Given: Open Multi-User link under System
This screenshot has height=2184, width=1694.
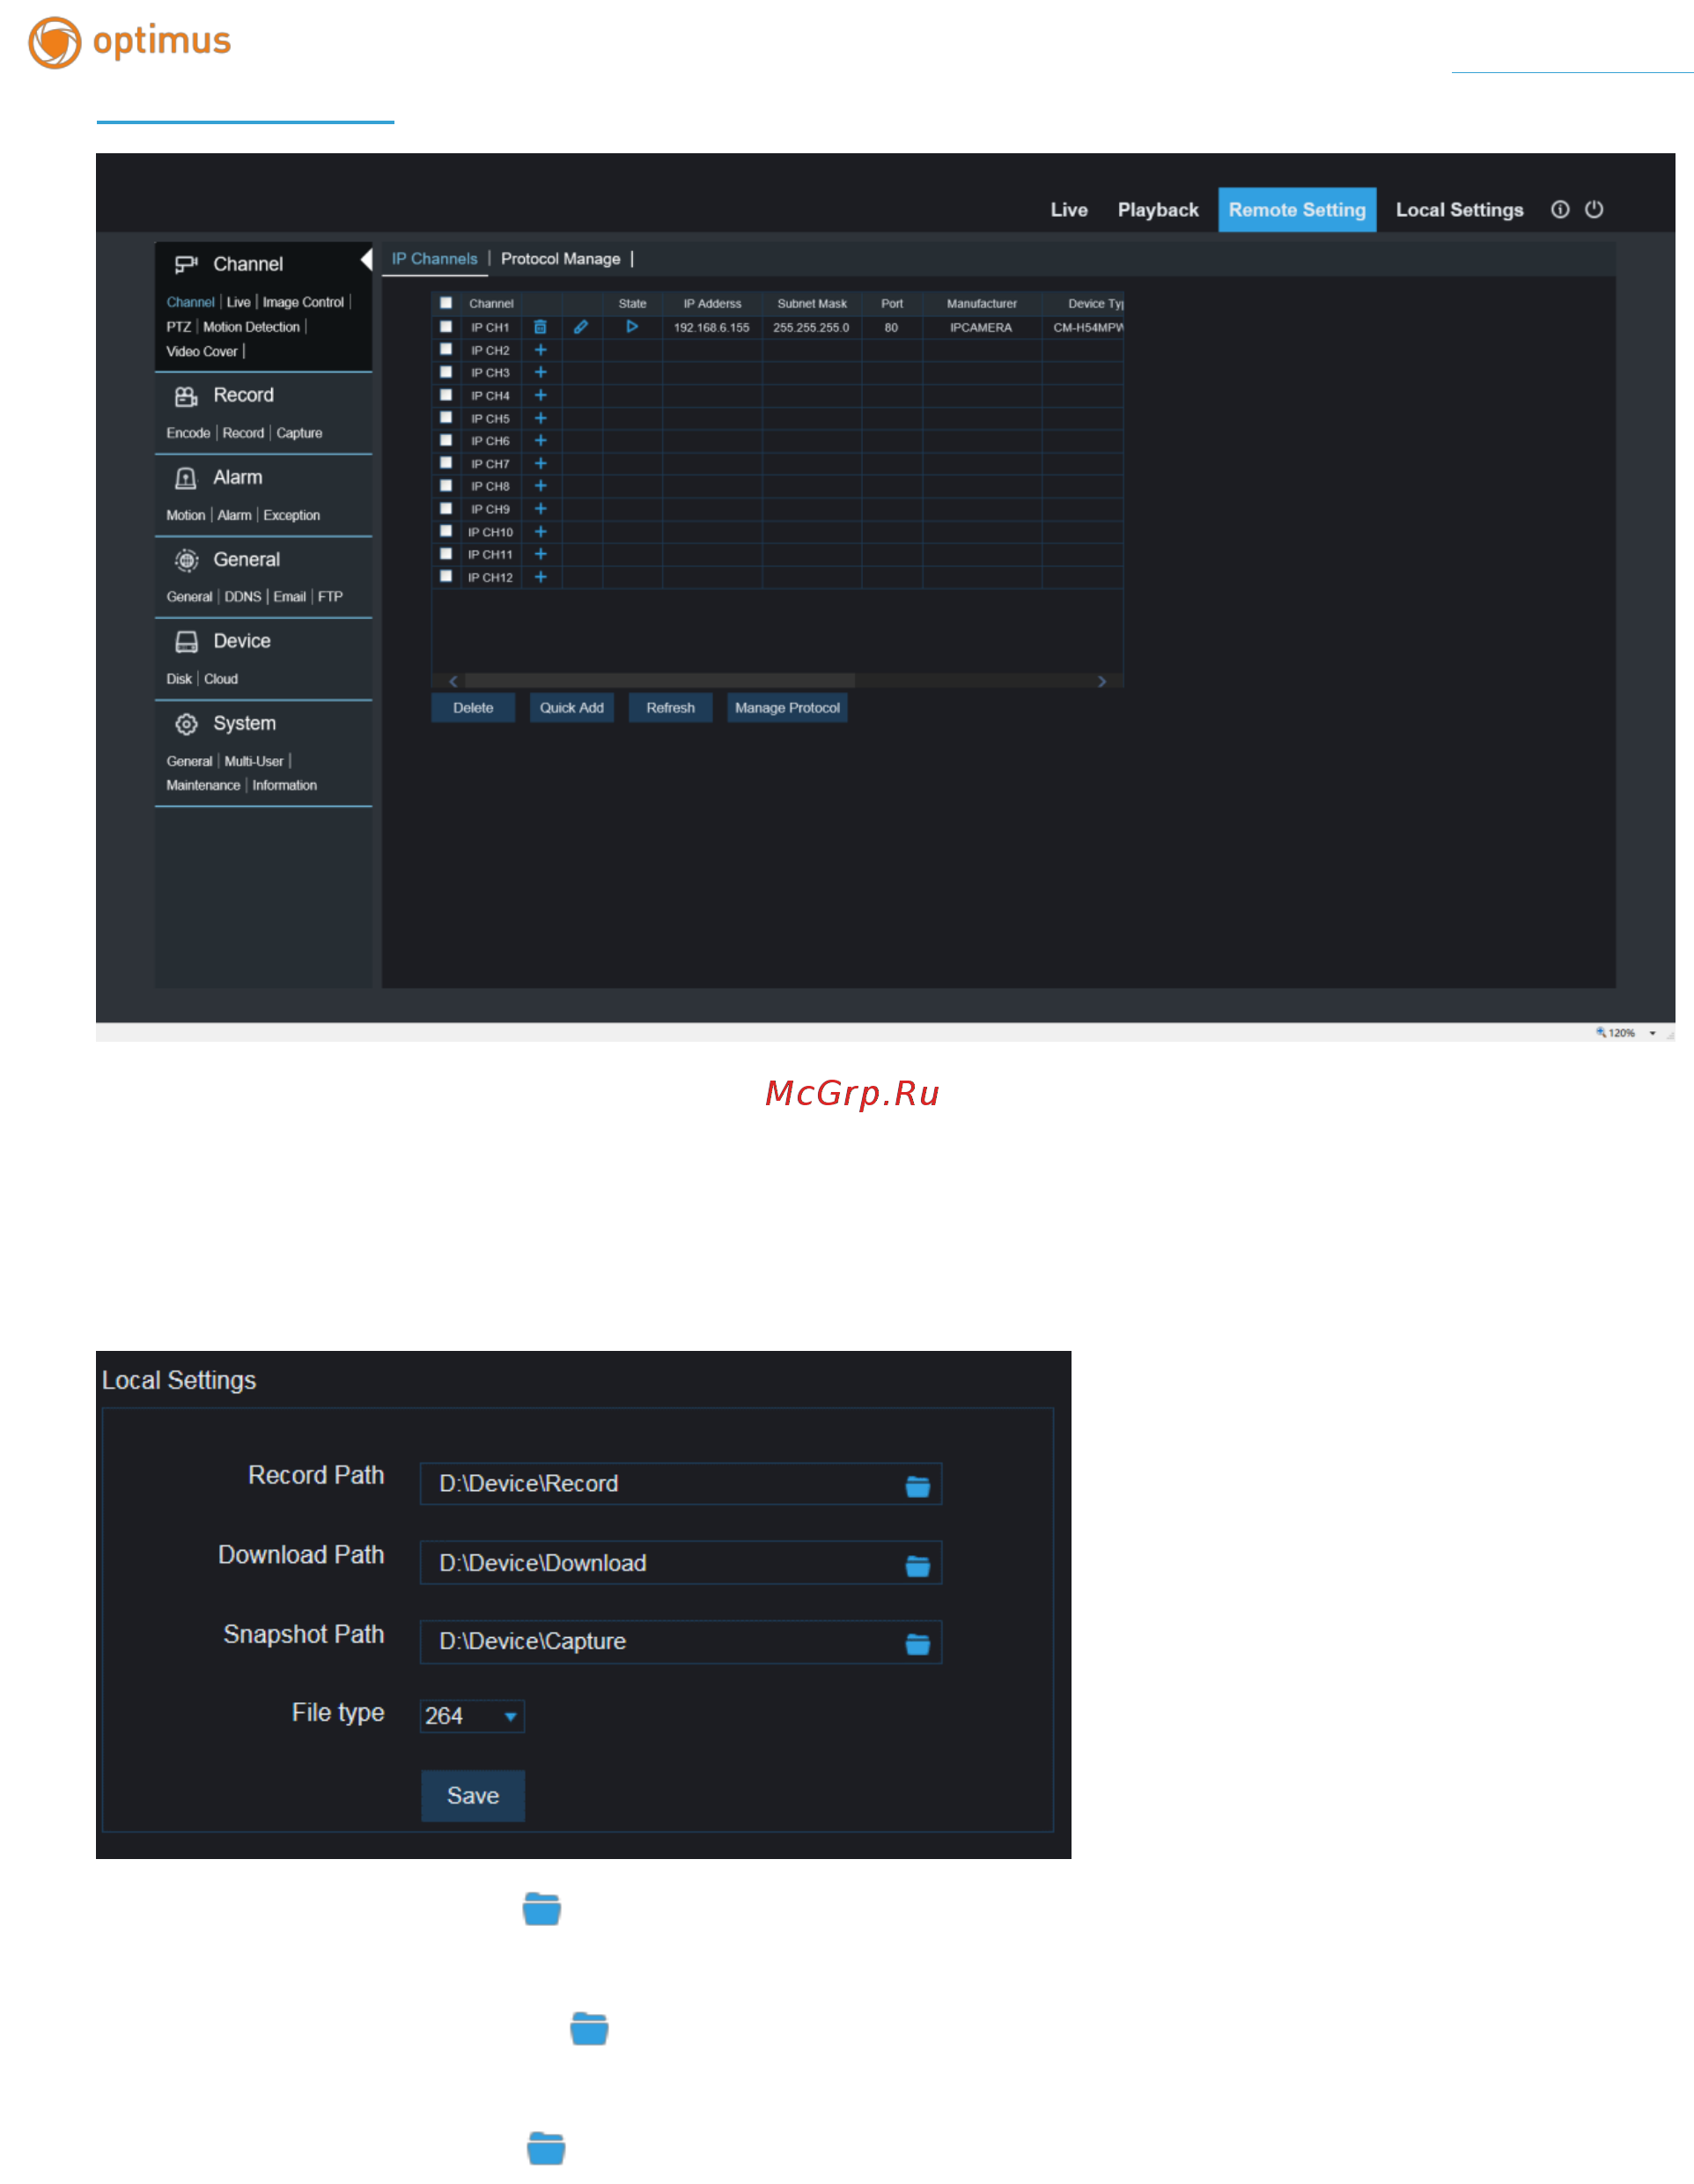Looking at the screenshot, I should (x=254, y=762).
